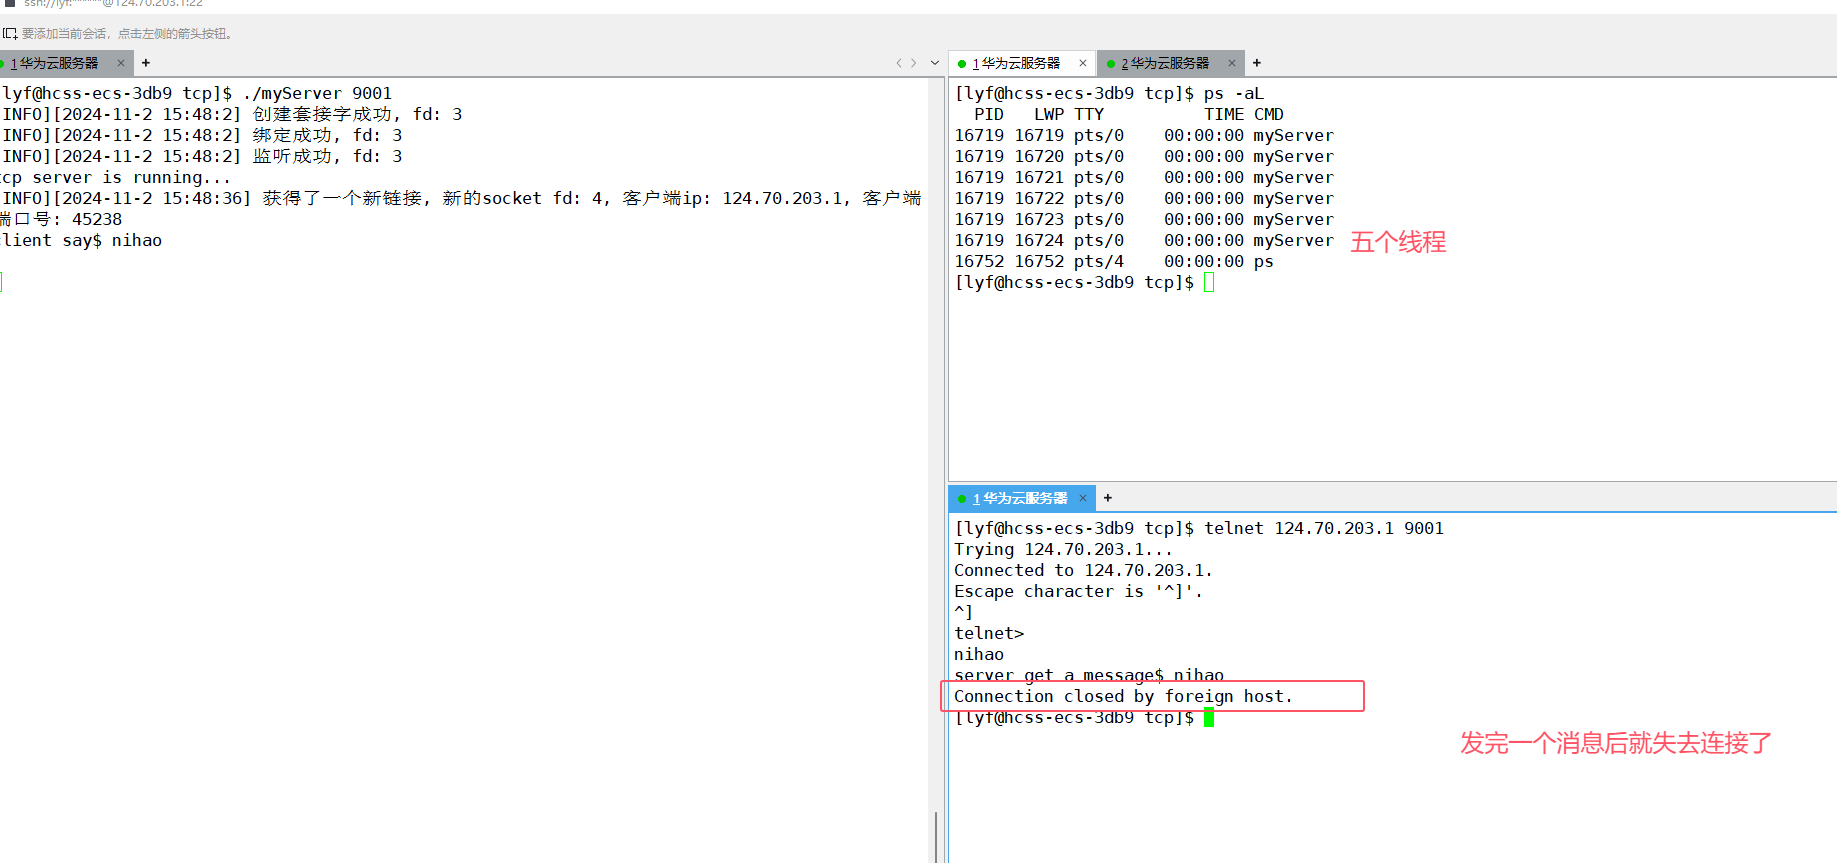
Task: Click the ps row for PID 16752
Action: point(1114,261)
